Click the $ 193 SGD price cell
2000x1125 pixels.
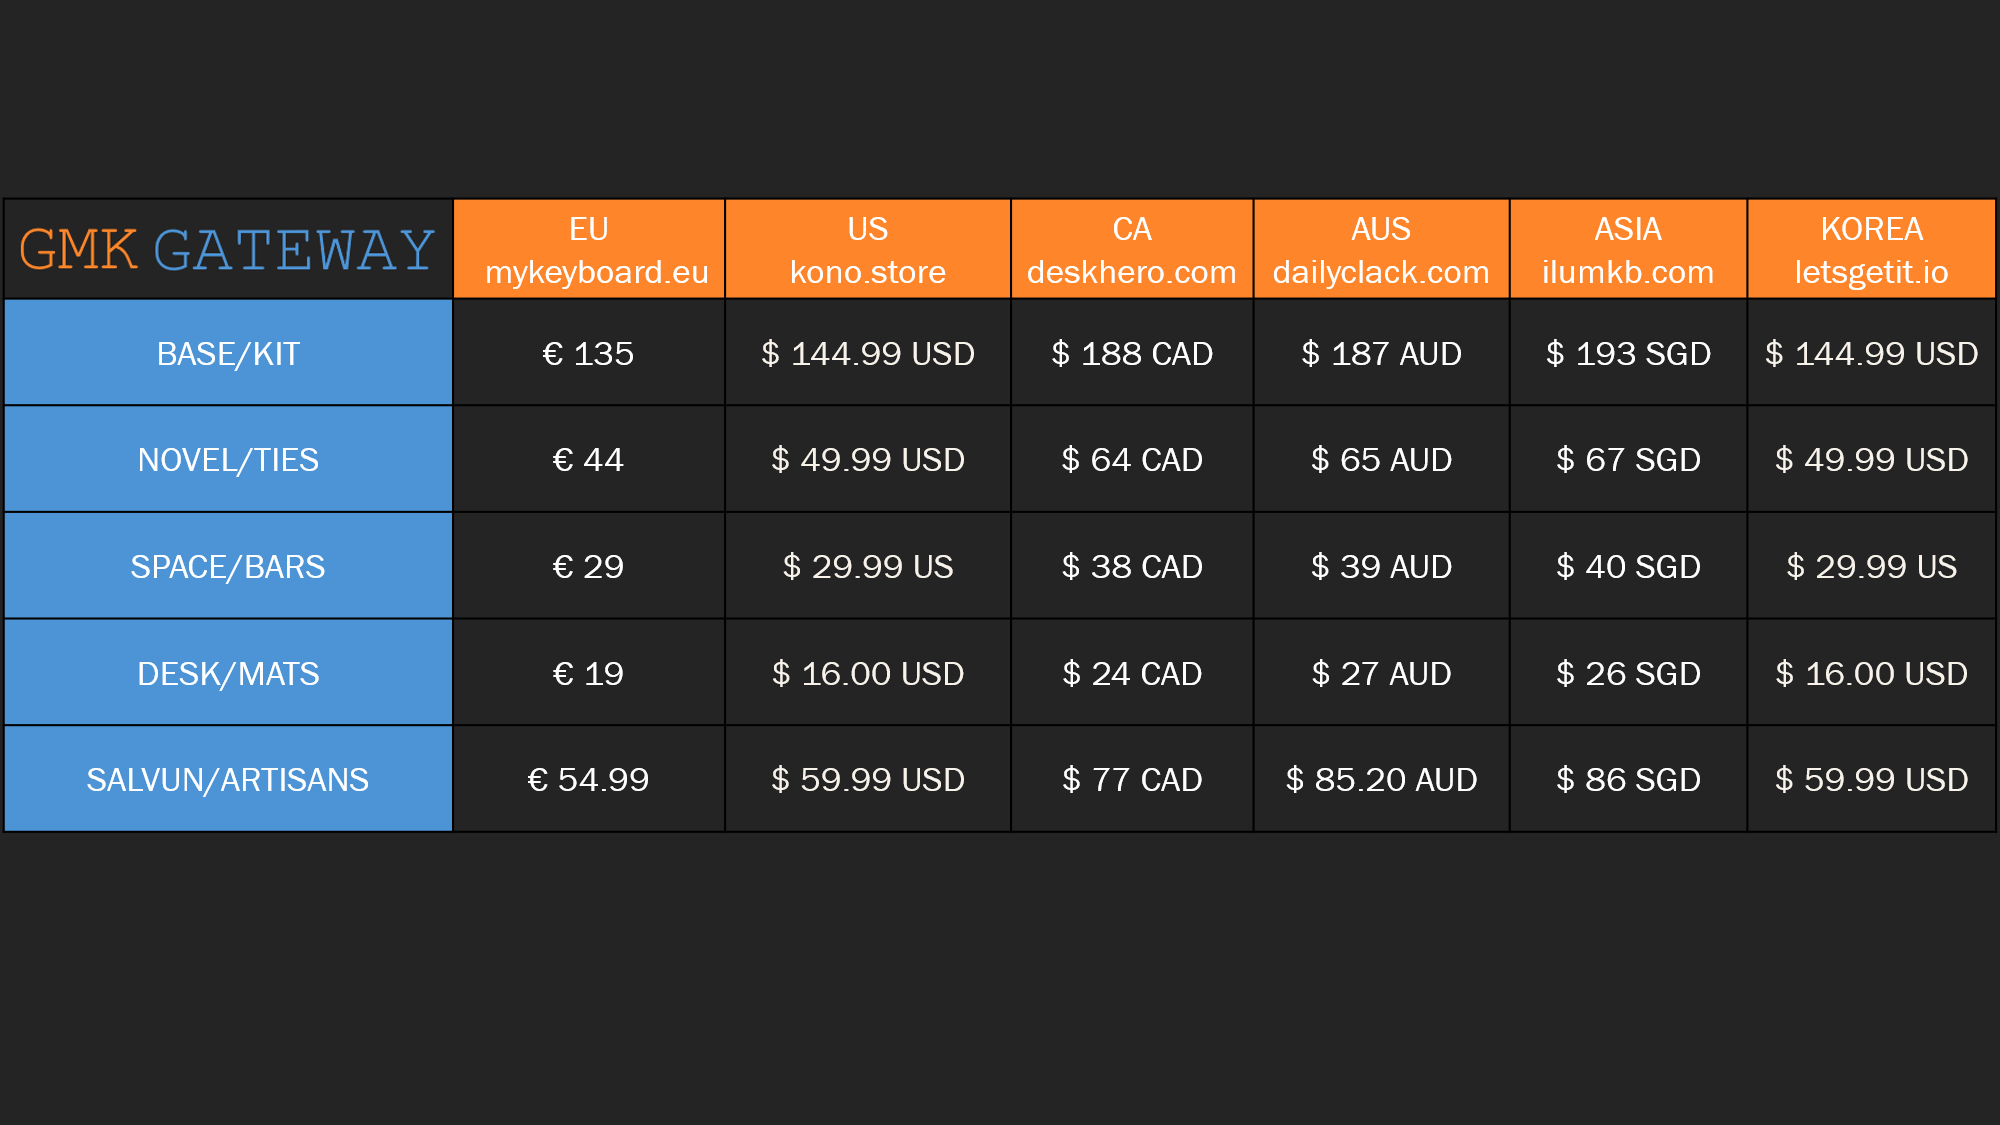pyautogui.click(x=1627, y=354)
